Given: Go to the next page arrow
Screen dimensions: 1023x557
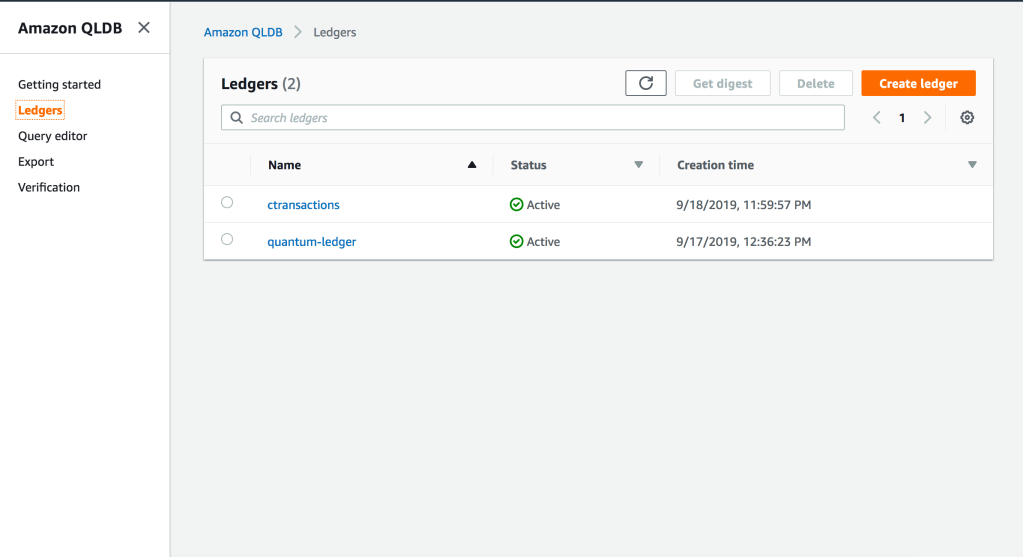Looking at the screenshot, I should 927,118.
